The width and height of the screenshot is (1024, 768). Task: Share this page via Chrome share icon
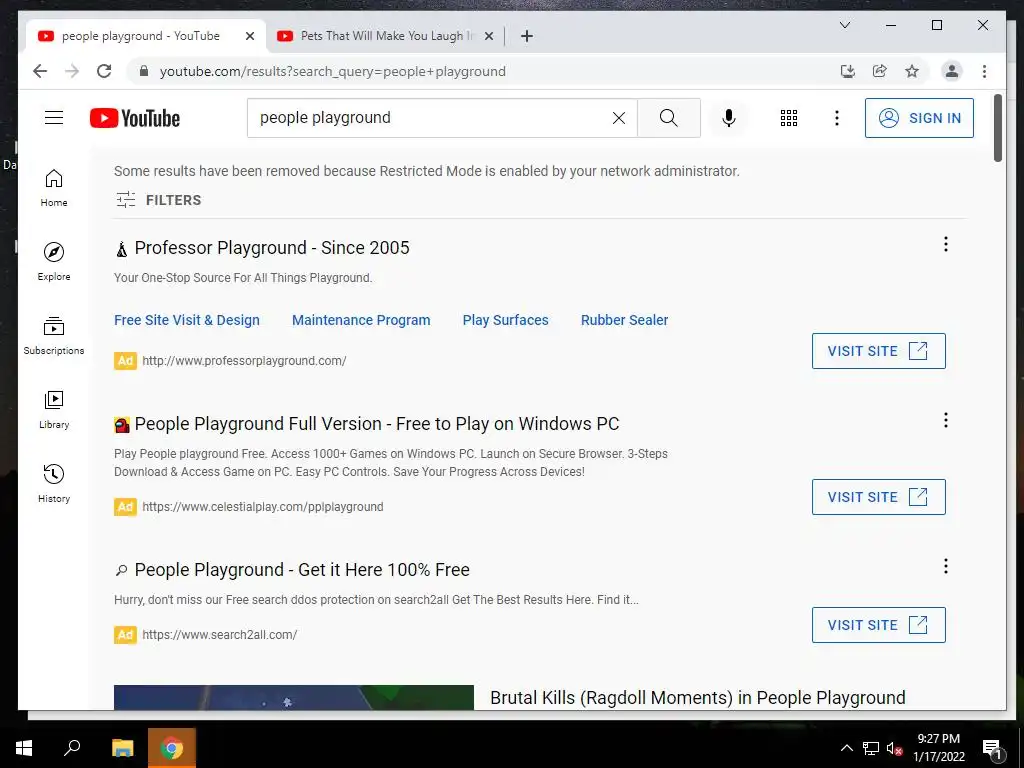click(880, 71)
